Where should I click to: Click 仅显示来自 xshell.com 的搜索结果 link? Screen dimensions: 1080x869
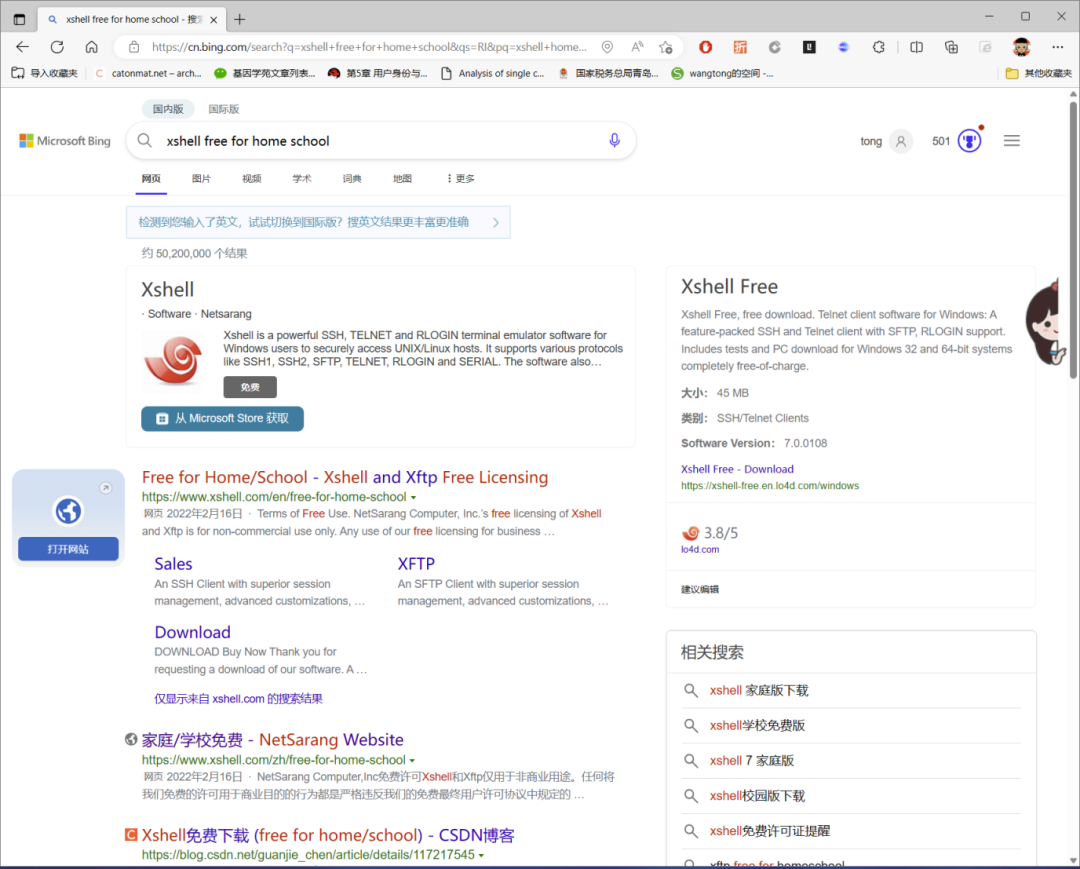pyautogui.click(x=238, y=699)
